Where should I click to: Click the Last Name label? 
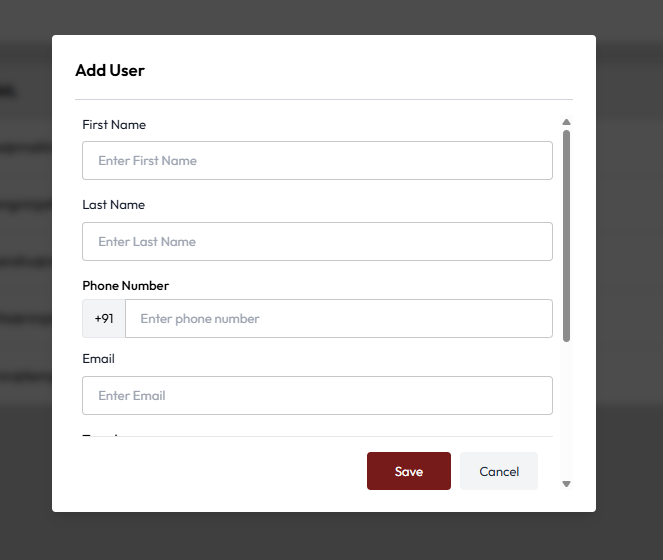[113, 205]
